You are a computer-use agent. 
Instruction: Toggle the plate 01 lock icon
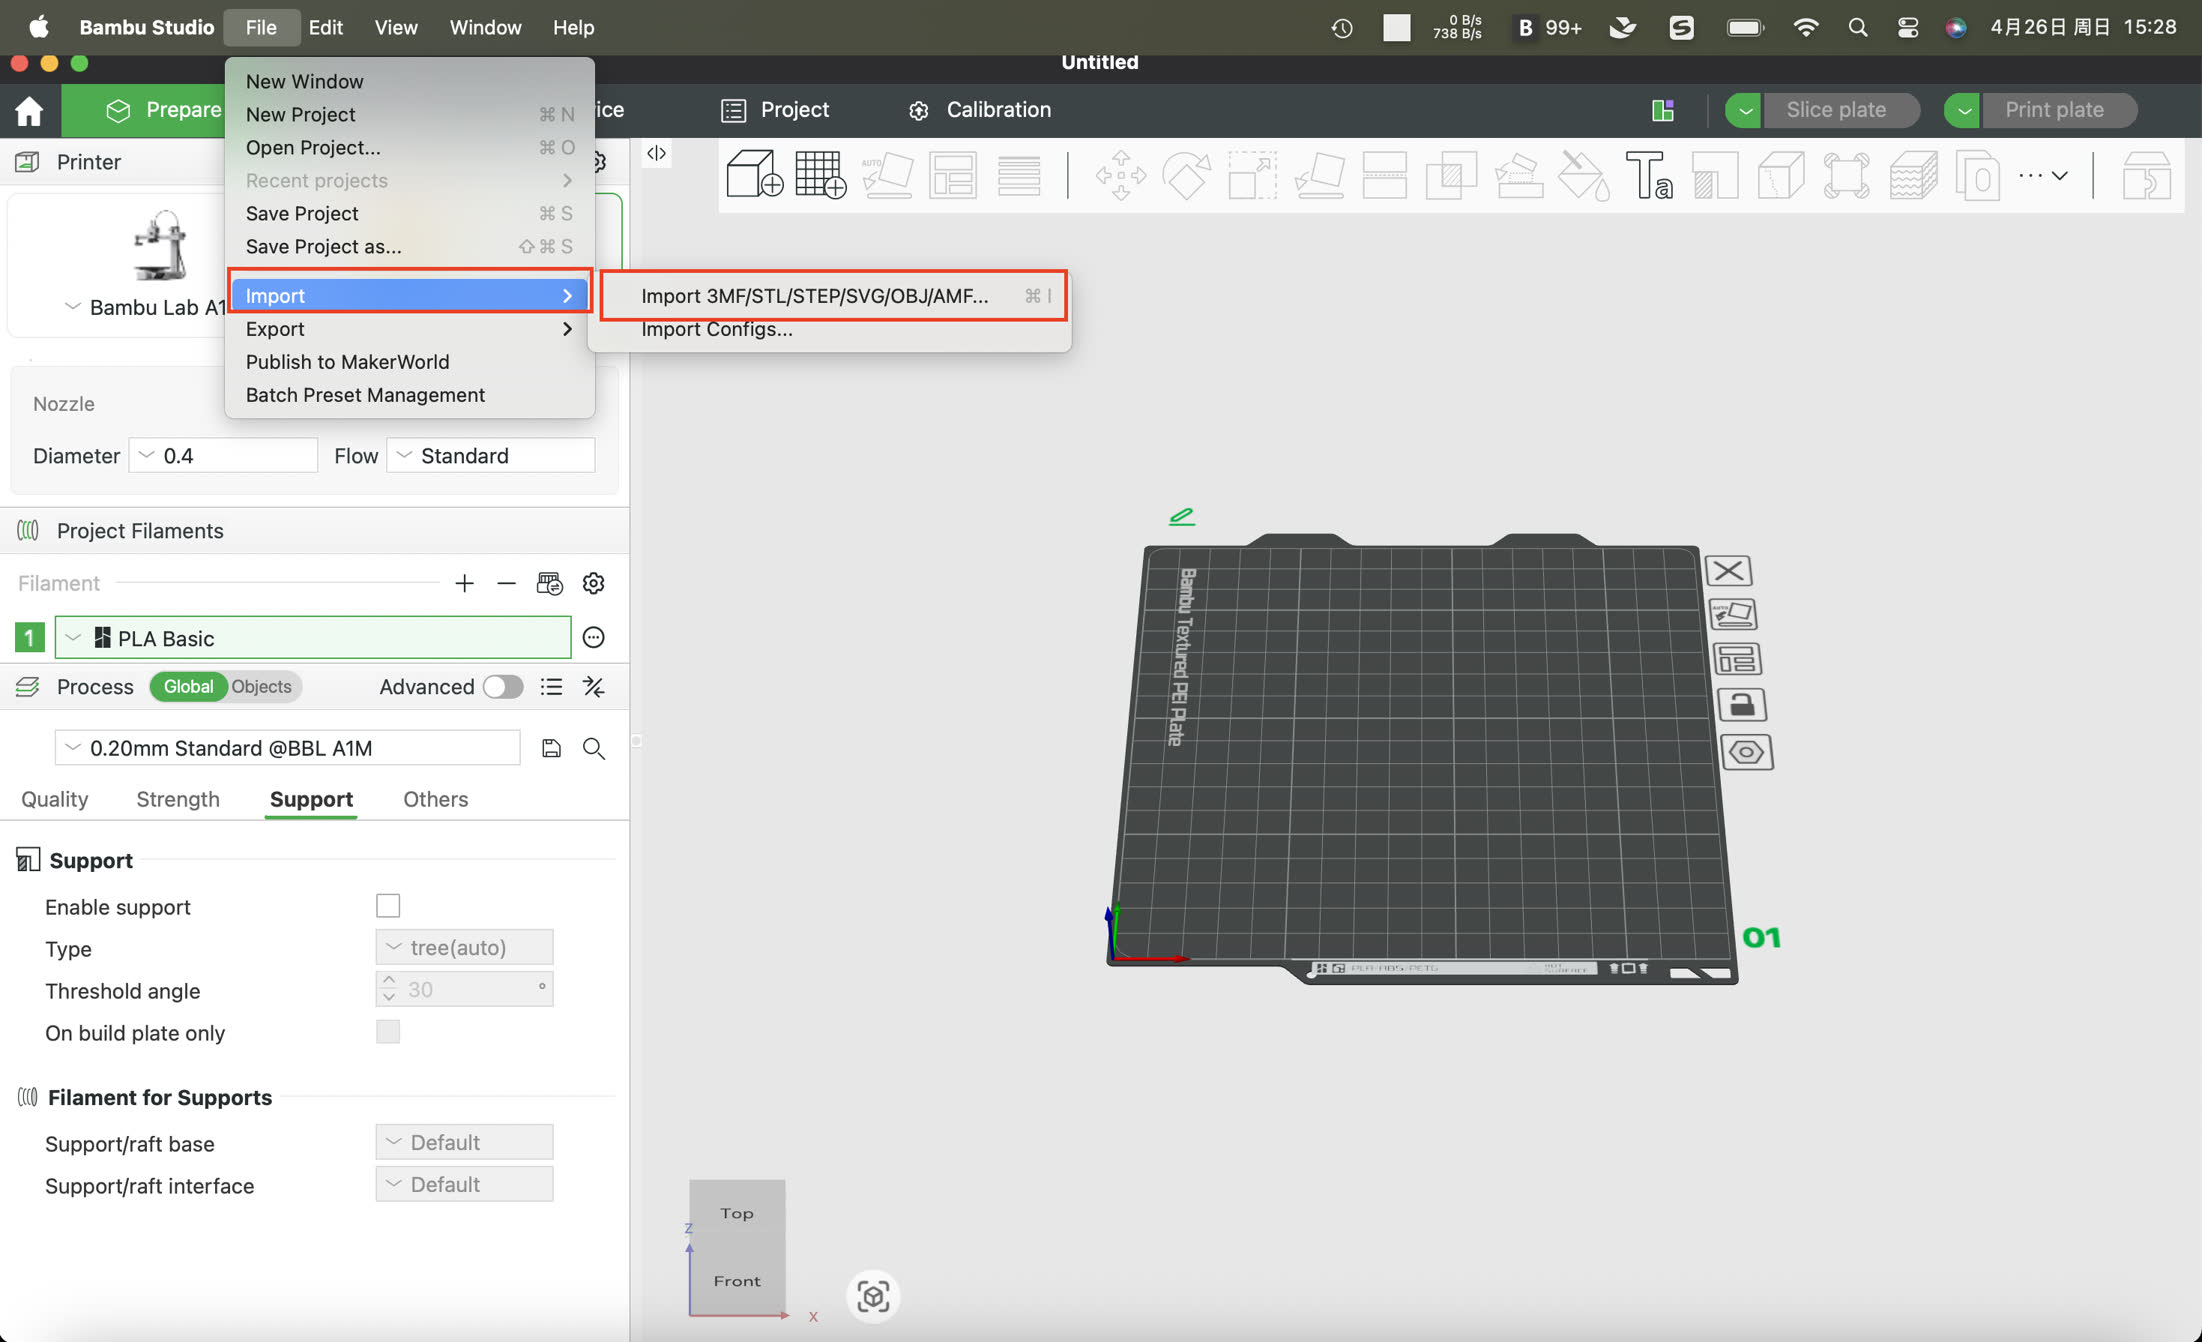pos(1741,705)
